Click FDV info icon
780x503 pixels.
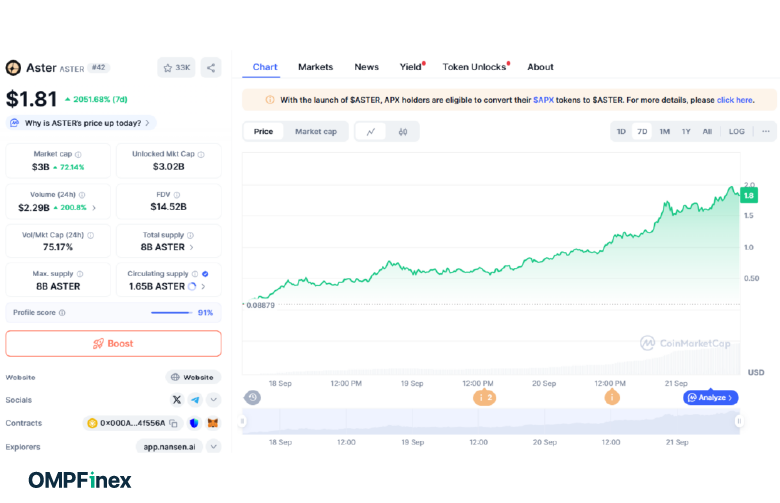(x=177, y=195)
